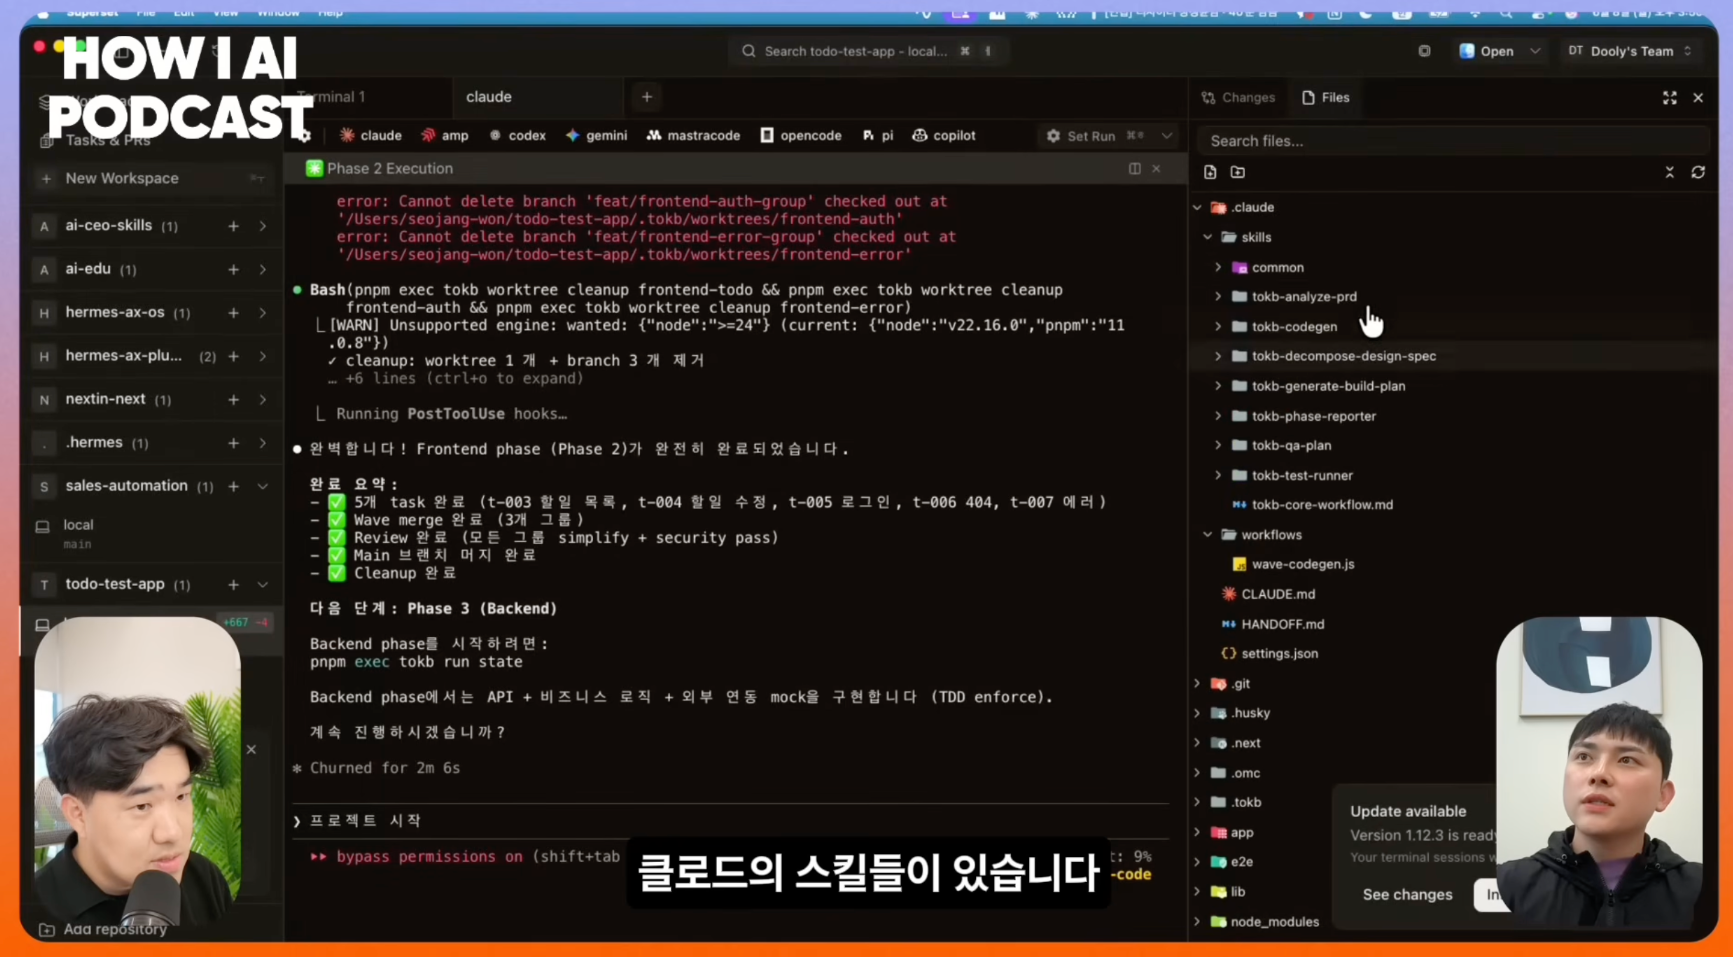Expand the .git folder
This screenshot has height=957, width=1733.
(x=1197, y=684)
